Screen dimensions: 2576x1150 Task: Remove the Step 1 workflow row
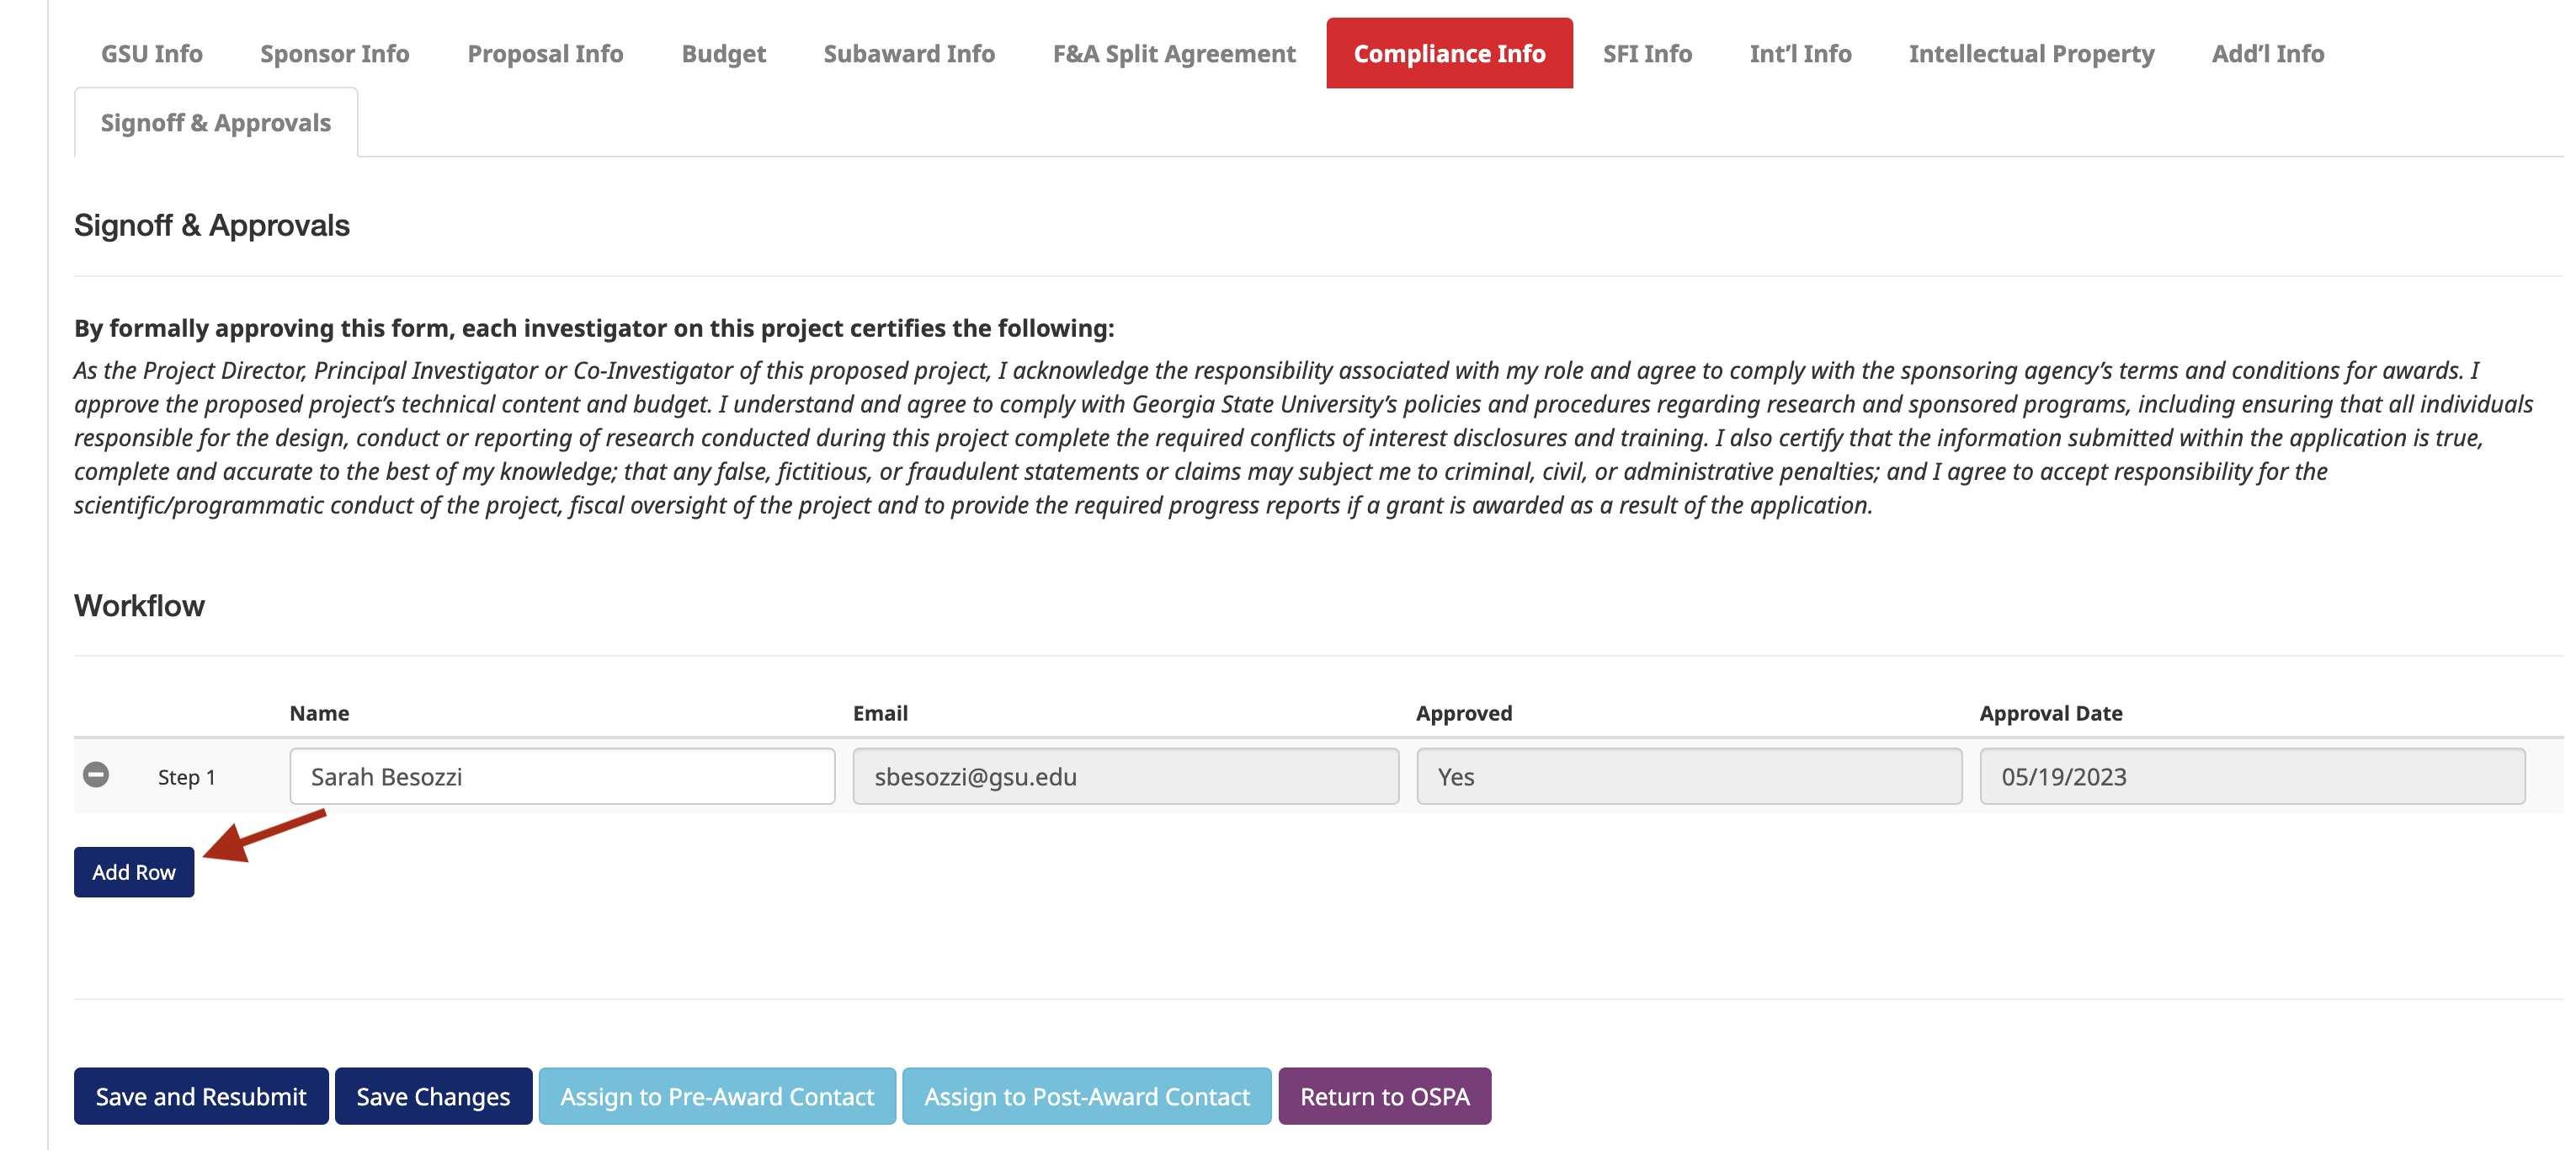click(96, 775)
